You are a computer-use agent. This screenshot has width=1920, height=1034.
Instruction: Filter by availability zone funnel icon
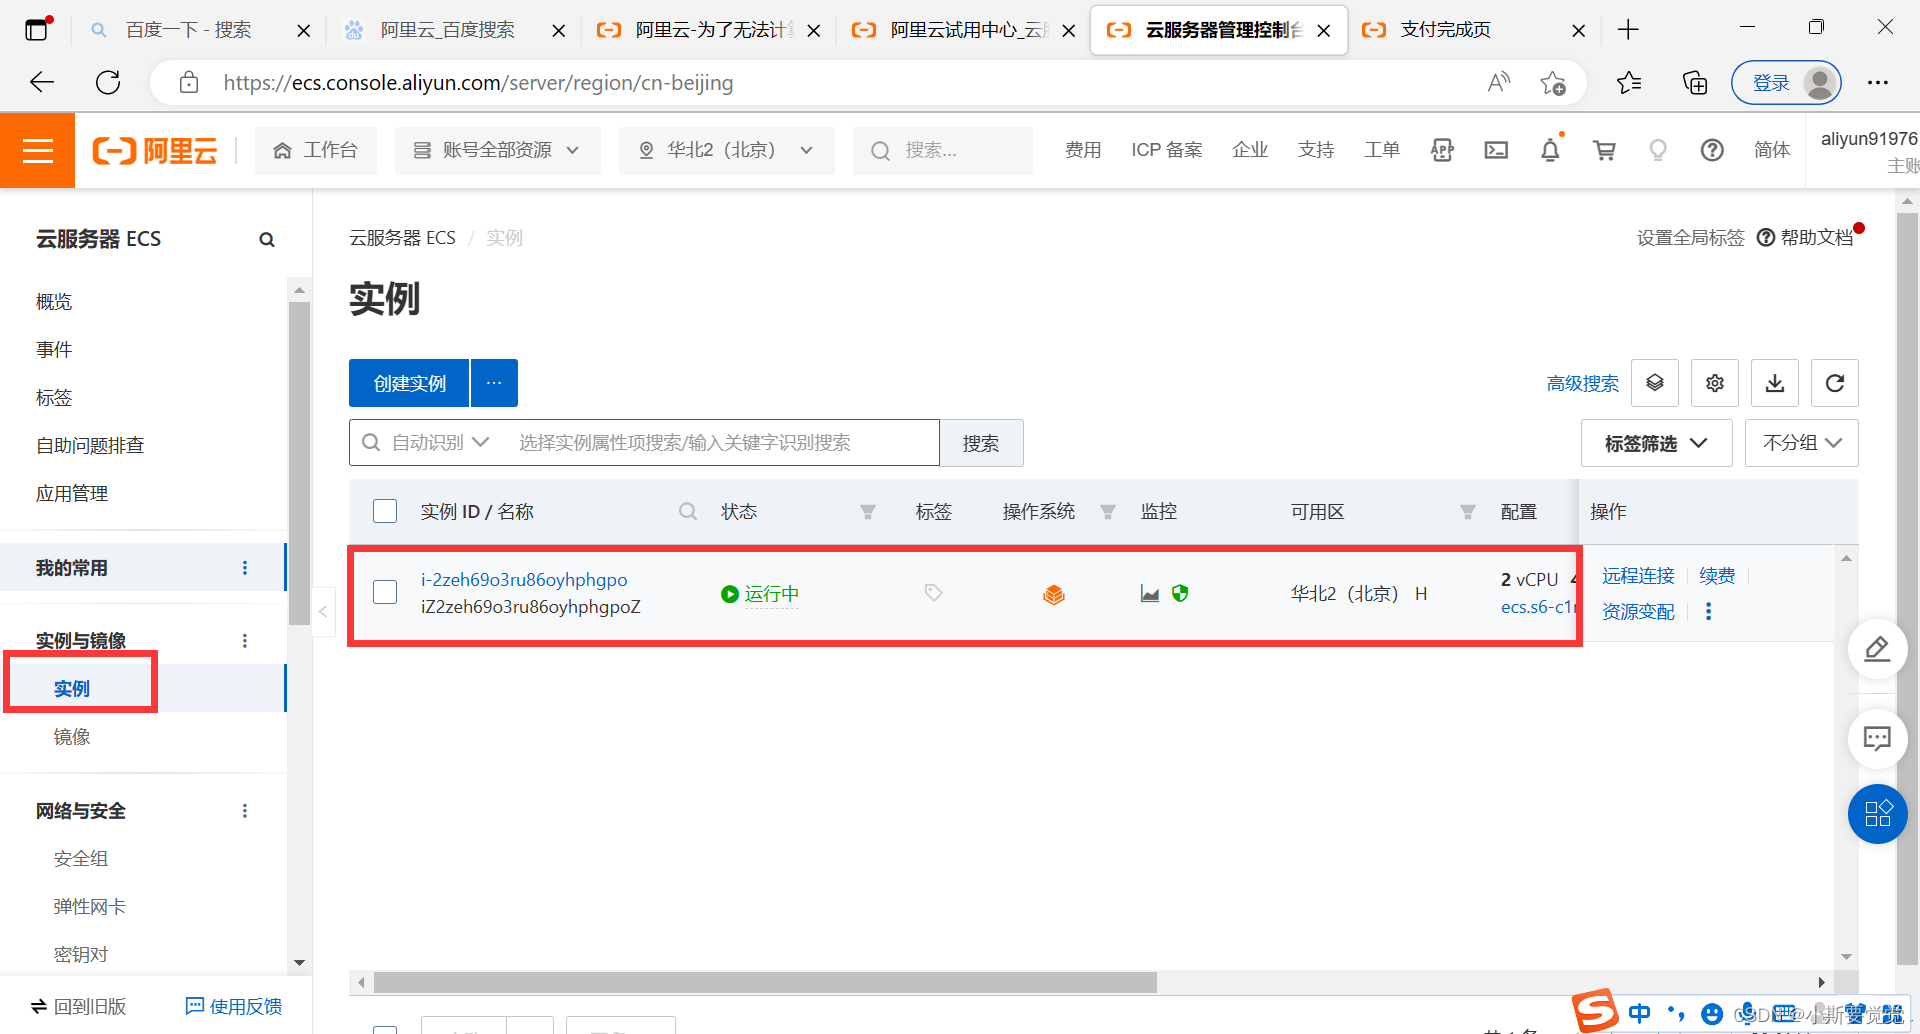point(1468,512)
